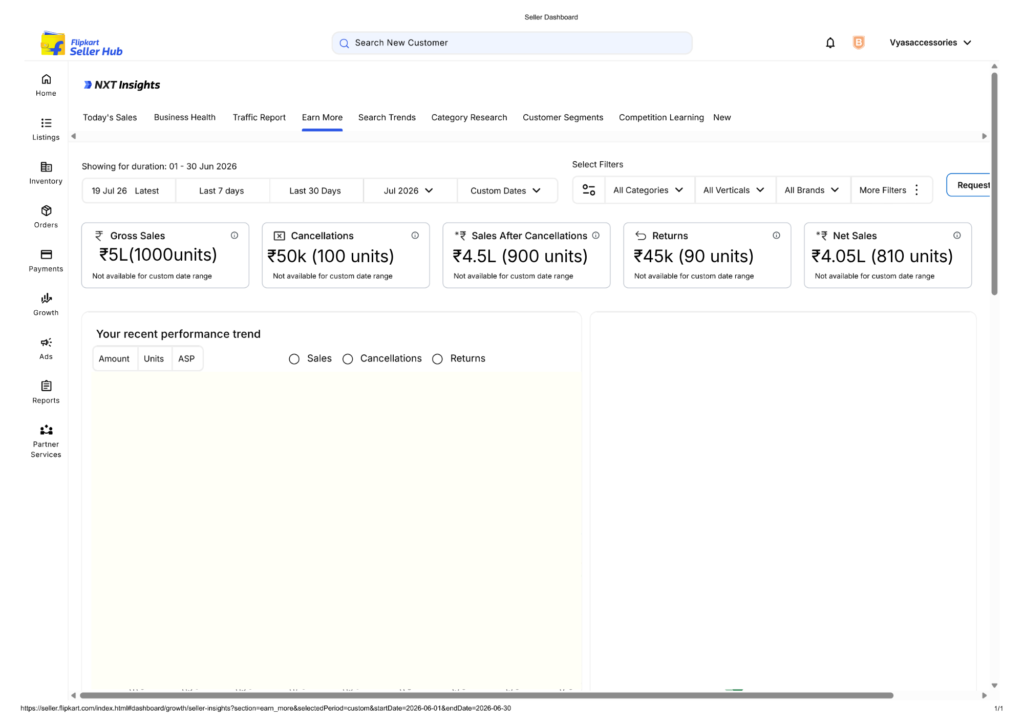Click the Sales After Cancellations info icon
This screenshot has height=724, width=1024.
(x=596, y=236)
